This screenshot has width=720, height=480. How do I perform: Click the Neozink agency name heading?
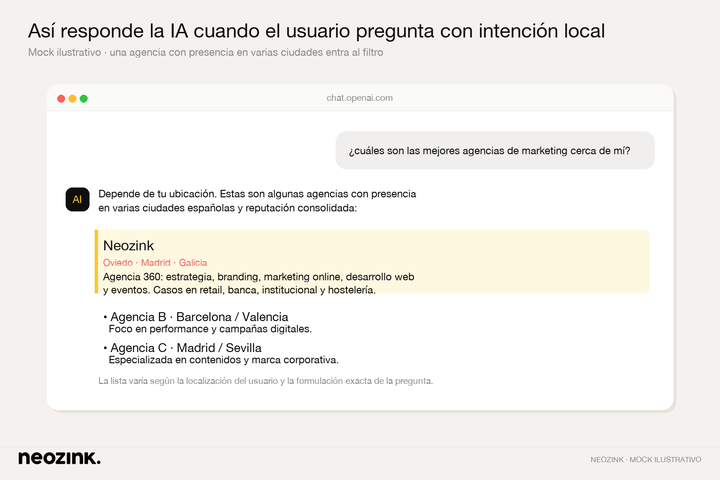(129, 246)
